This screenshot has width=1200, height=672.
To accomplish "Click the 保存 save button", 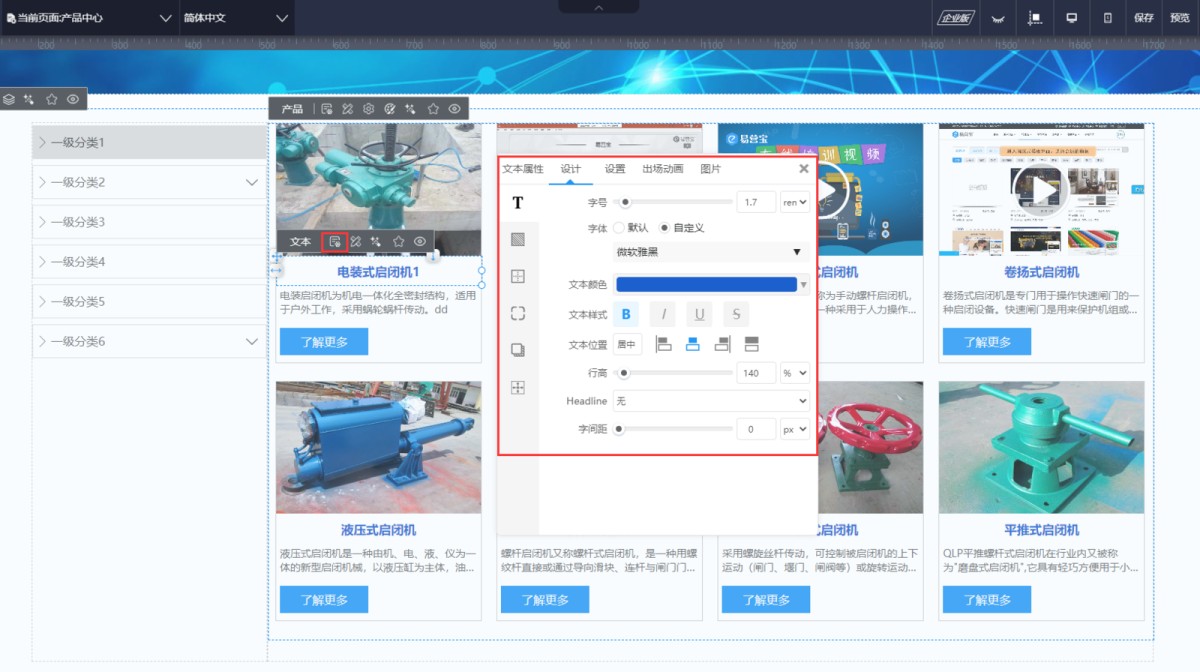I will click(1144, 18).
